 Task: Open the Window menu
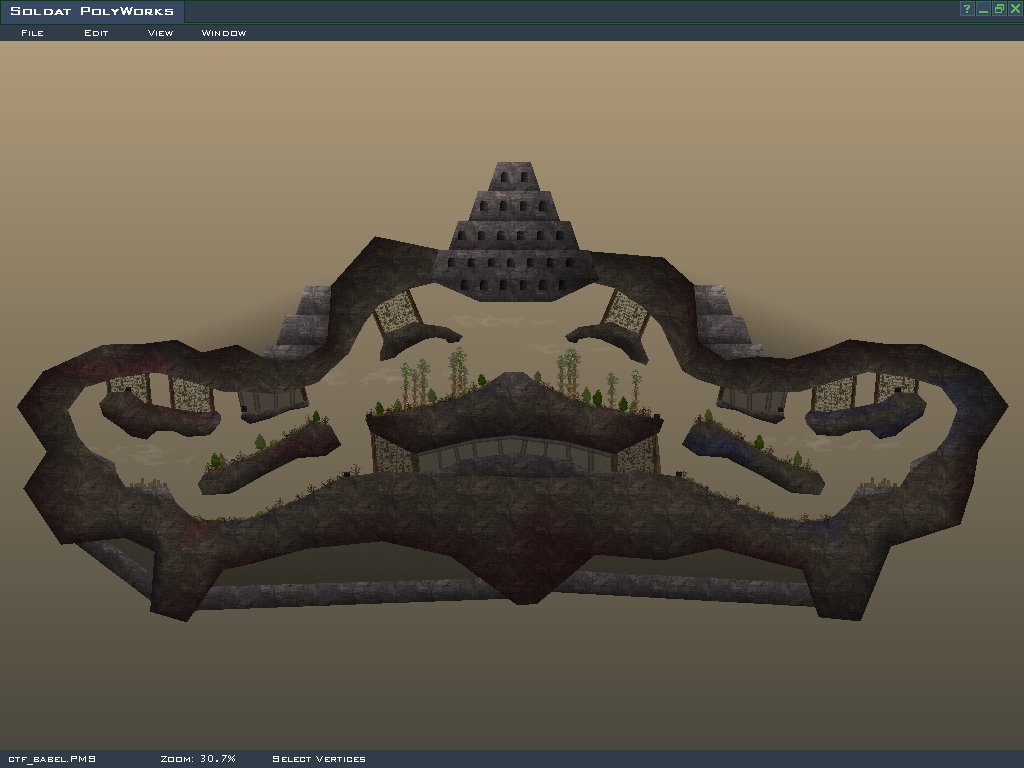click(223, 33)
